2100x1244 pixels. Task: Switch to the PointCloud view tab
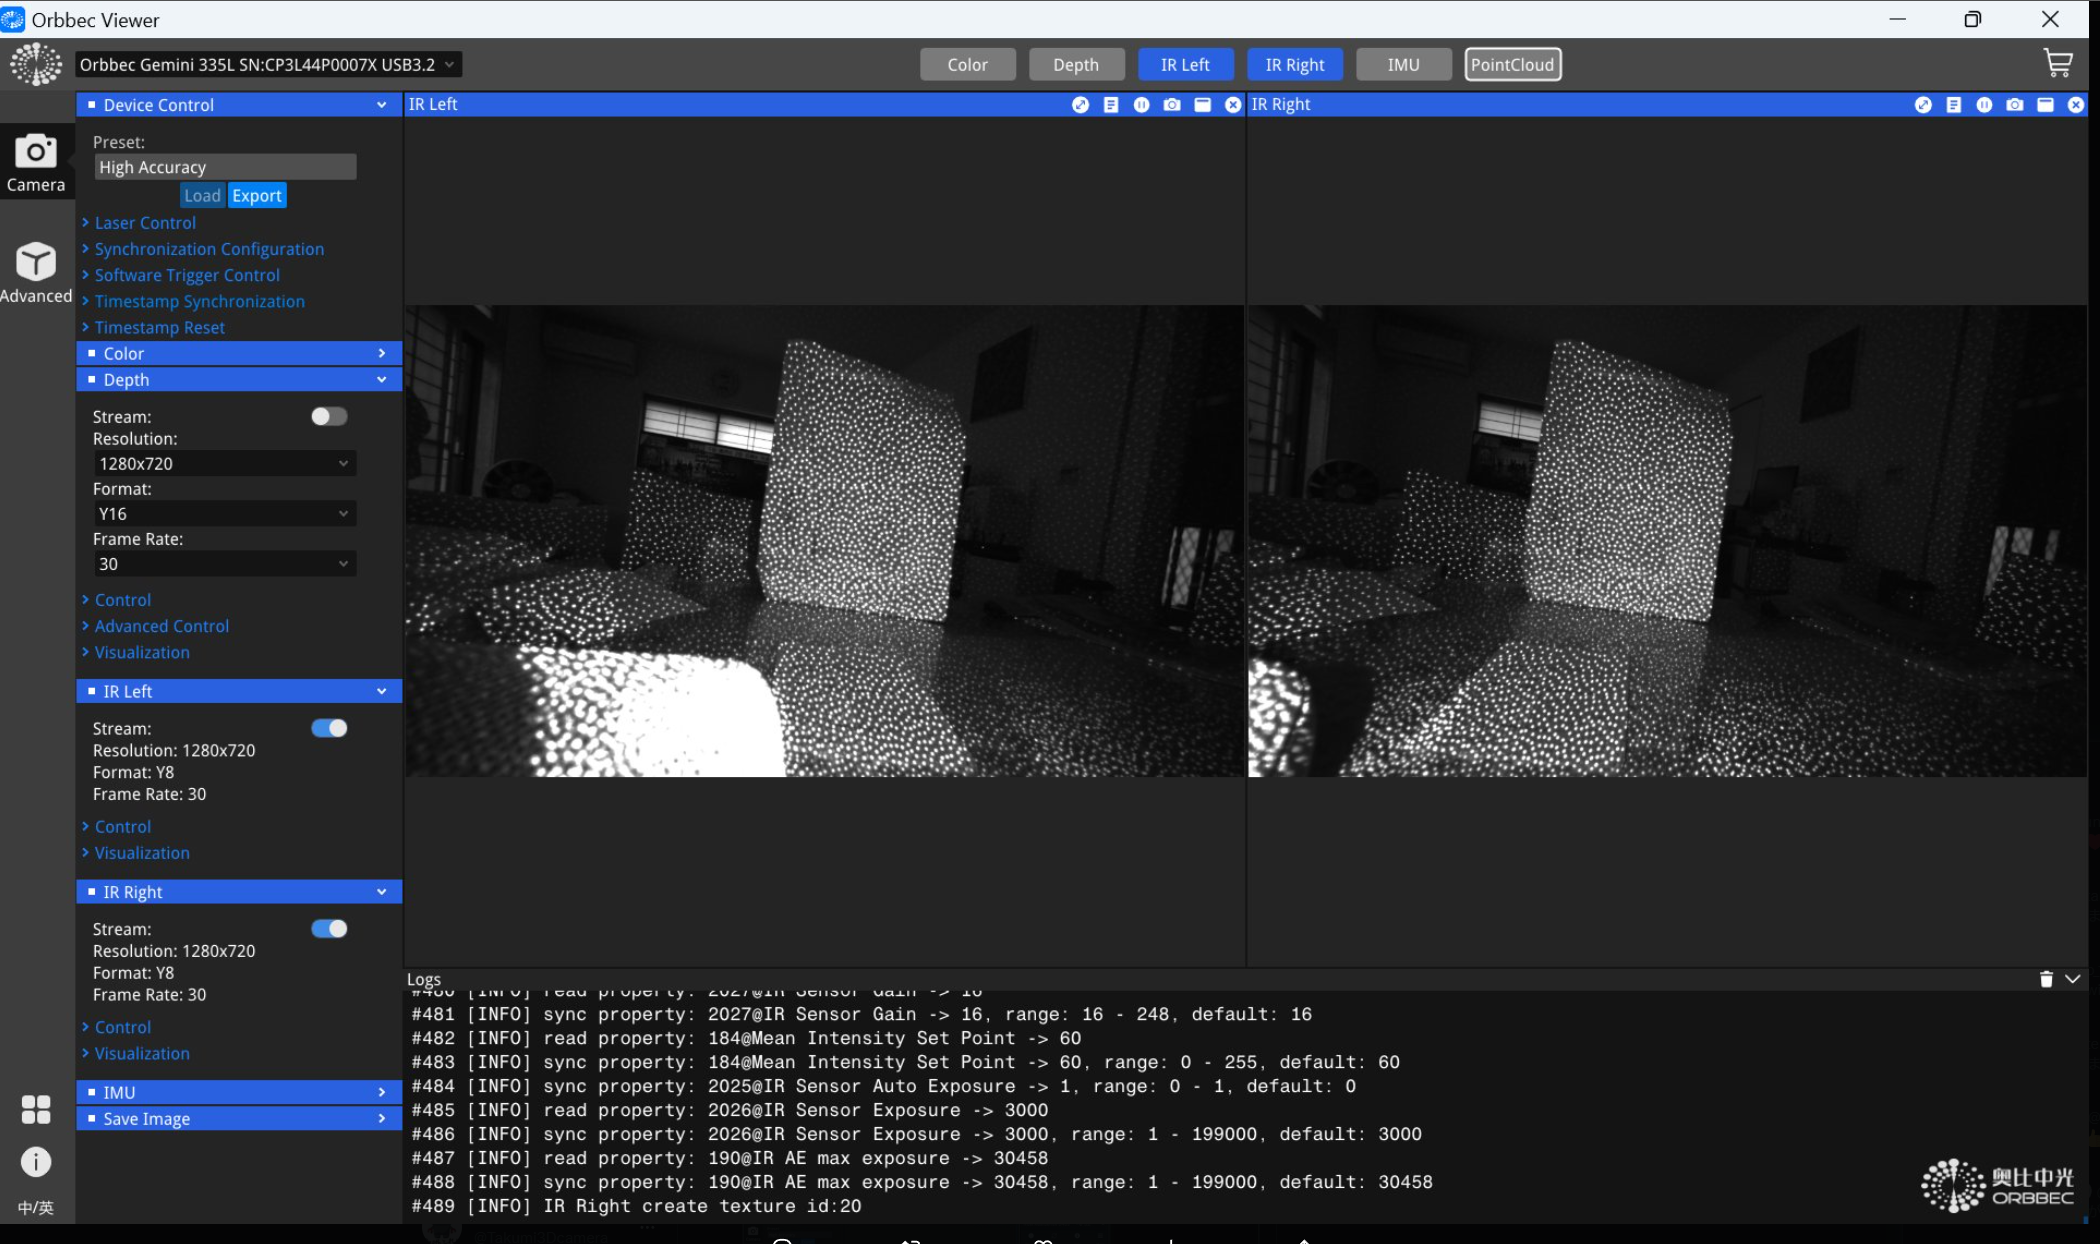(x=1512, y=65)
